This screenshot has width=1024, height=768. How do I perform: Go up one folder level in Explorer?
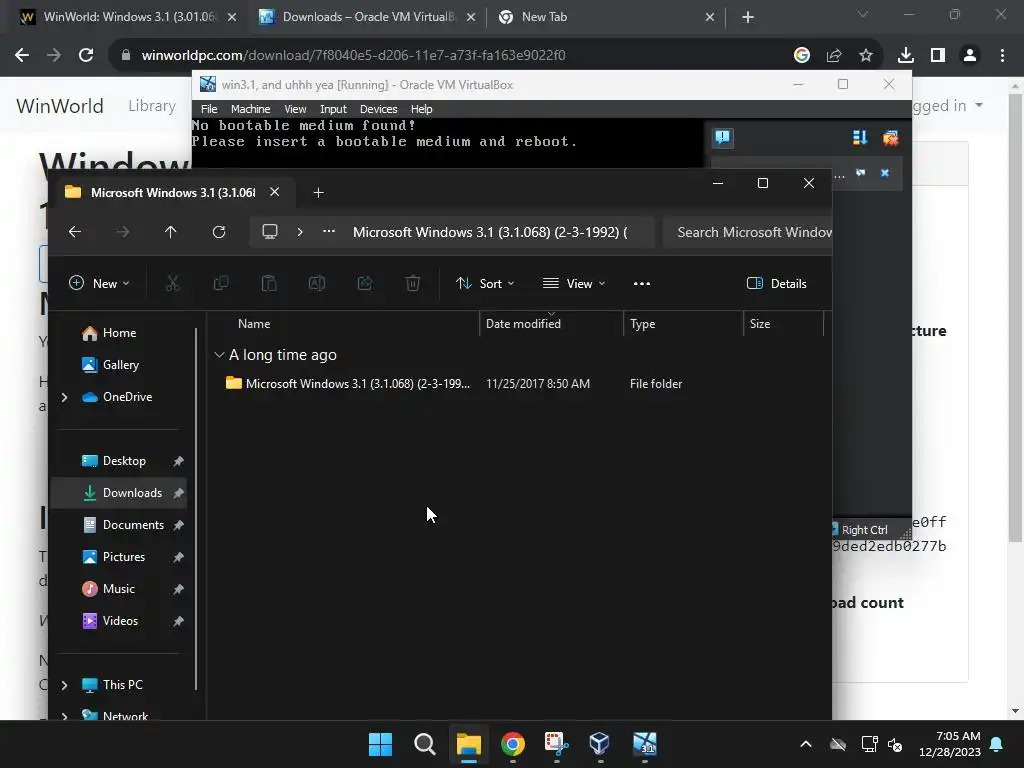tap(170, 232)
